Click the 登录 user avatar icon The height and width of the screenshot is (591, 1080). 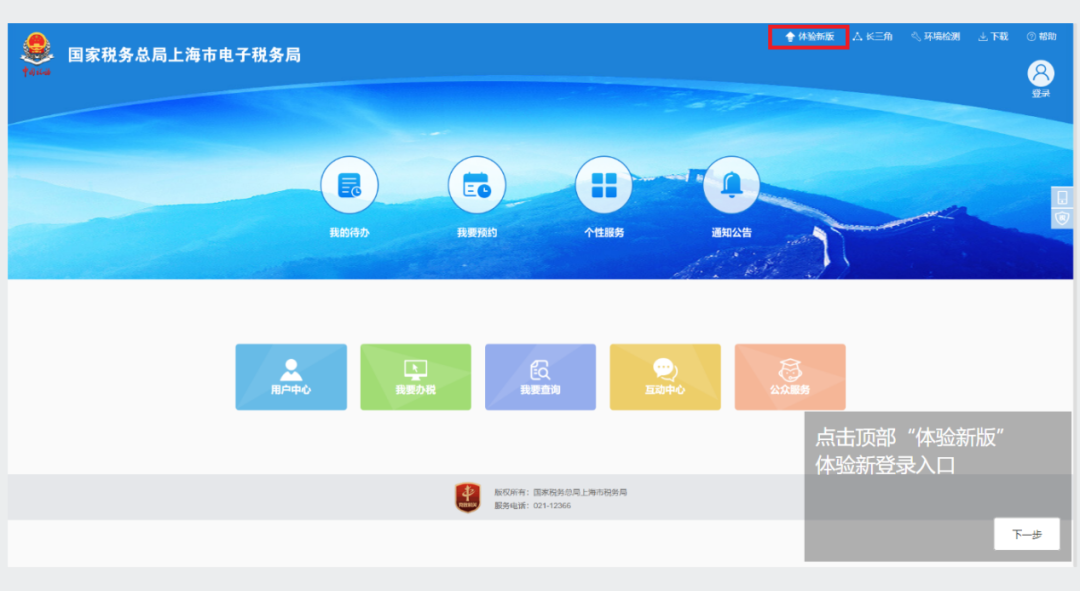(1041, 73)
